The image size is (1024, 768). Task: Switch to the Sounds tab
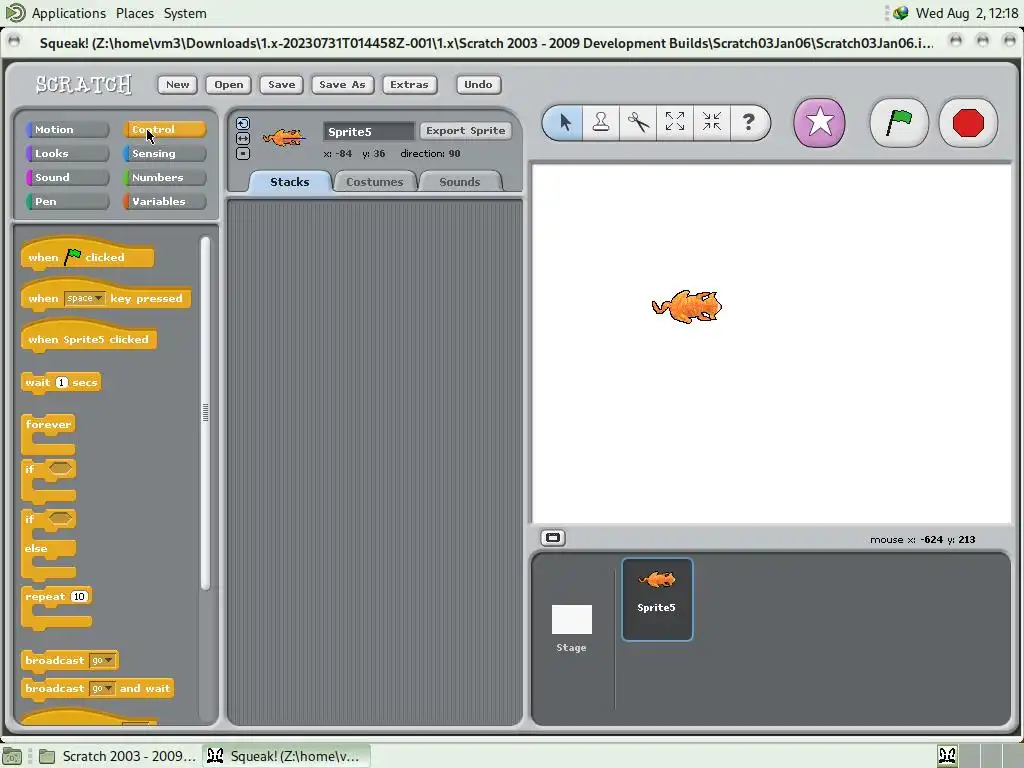coord(460,182)
